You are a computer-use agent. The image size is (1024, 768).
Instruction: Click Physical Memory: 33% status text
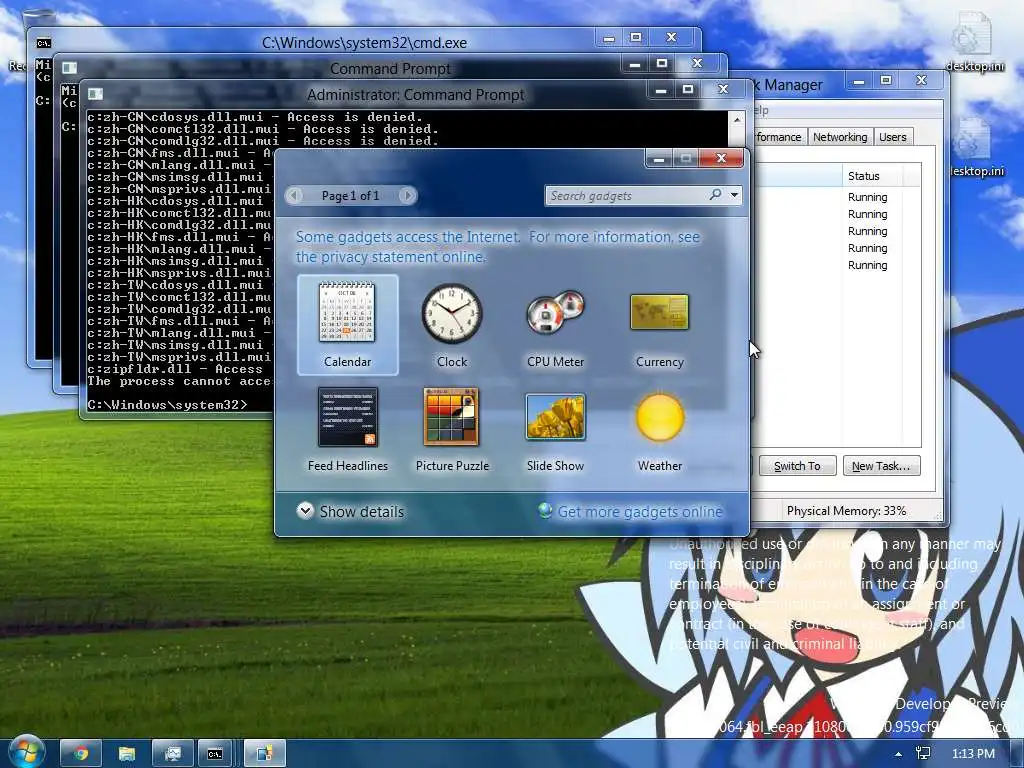click(846, 511)
